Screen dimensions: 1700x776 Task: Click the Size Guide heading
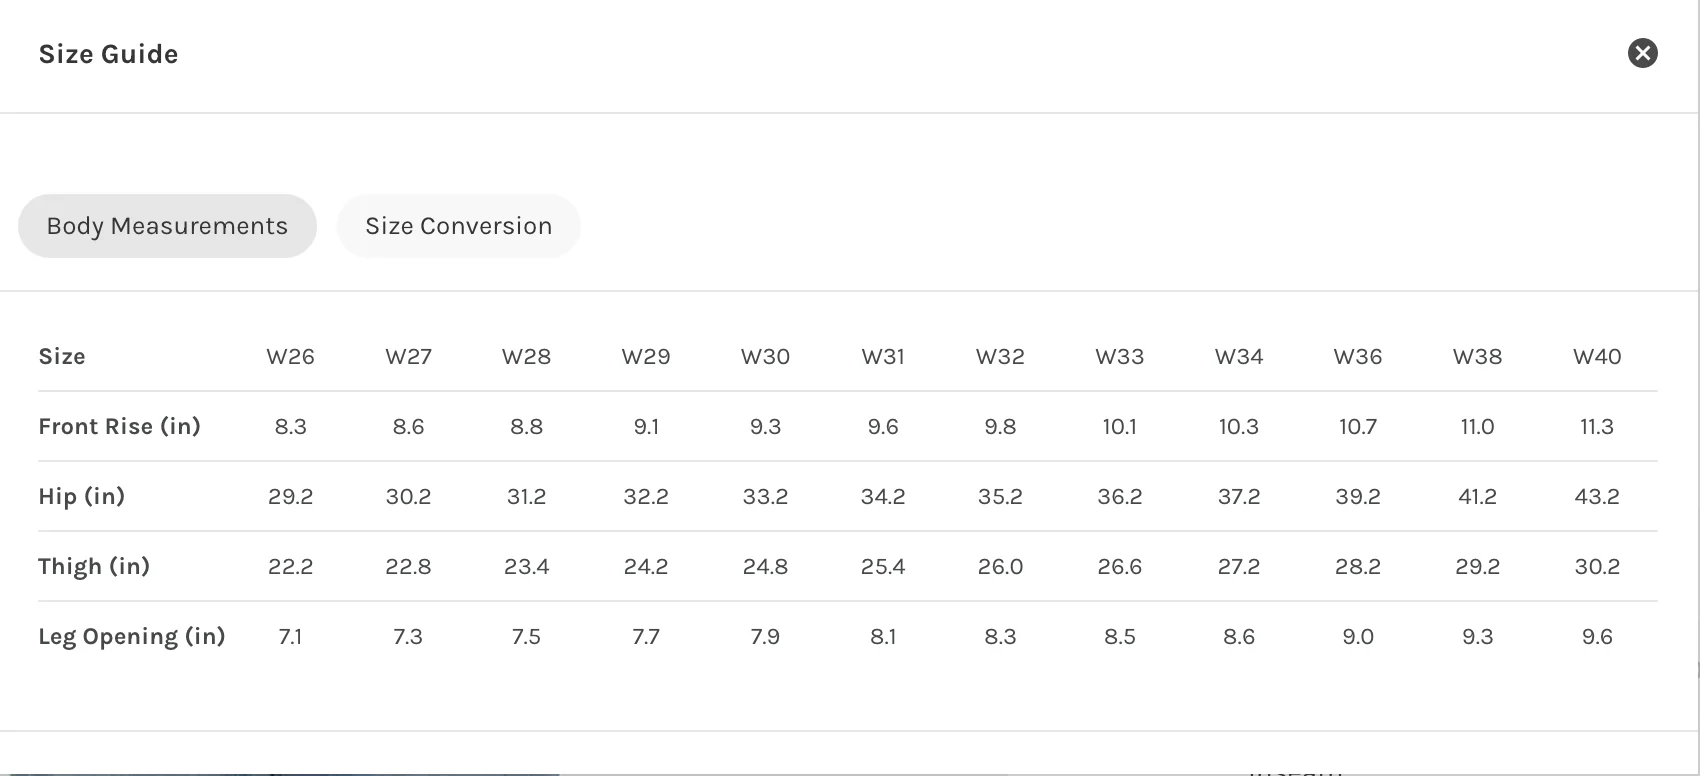(108, 54)
